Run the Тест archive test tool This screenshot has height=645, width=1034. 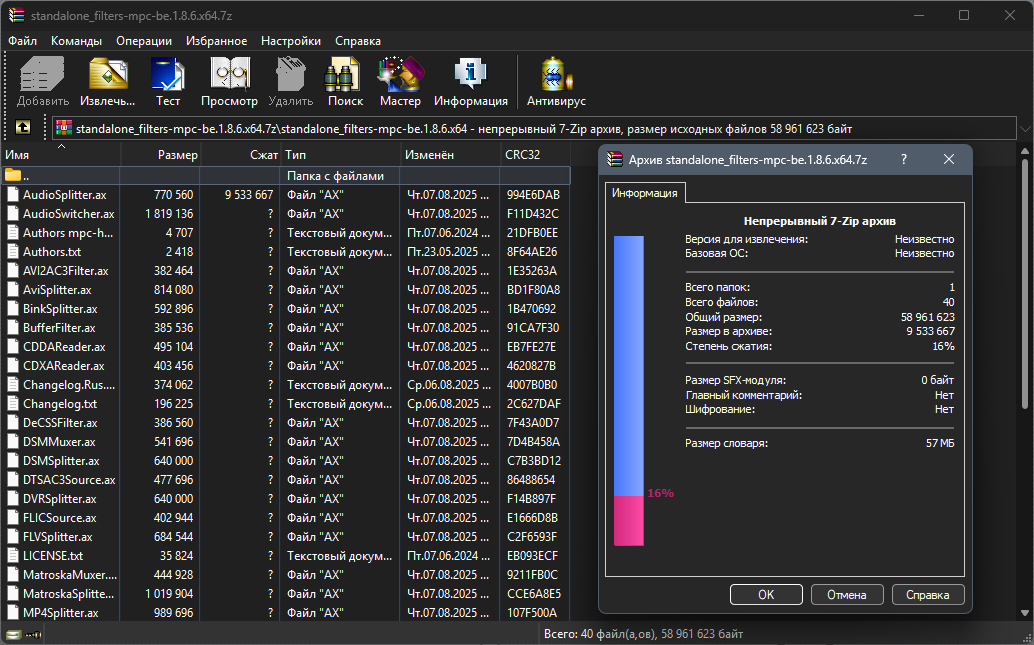coord(167,73)
